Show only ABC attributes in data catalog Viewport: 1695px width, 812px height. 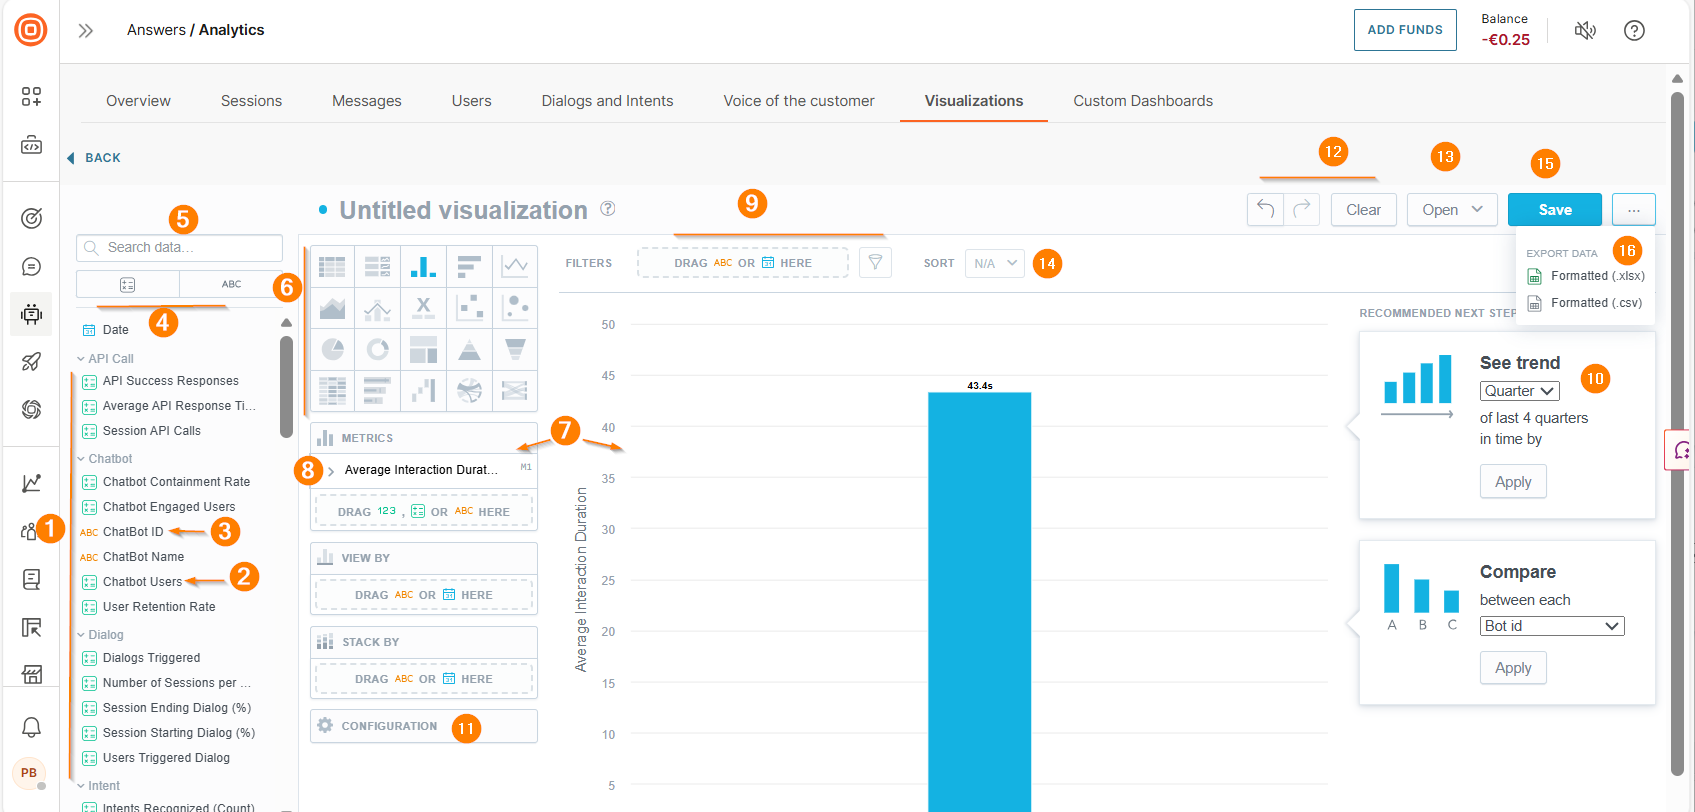coord(231,285)
